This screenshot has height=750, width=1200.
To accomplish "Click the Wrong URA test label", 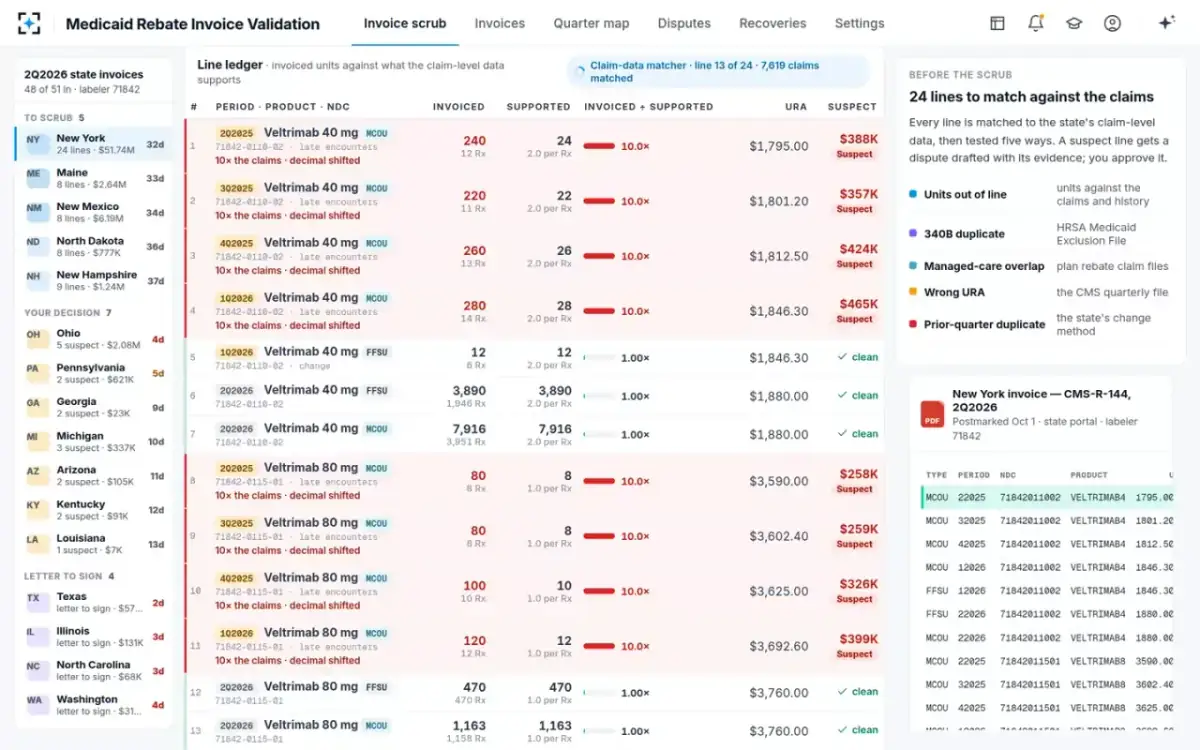I will click(954, 292).
